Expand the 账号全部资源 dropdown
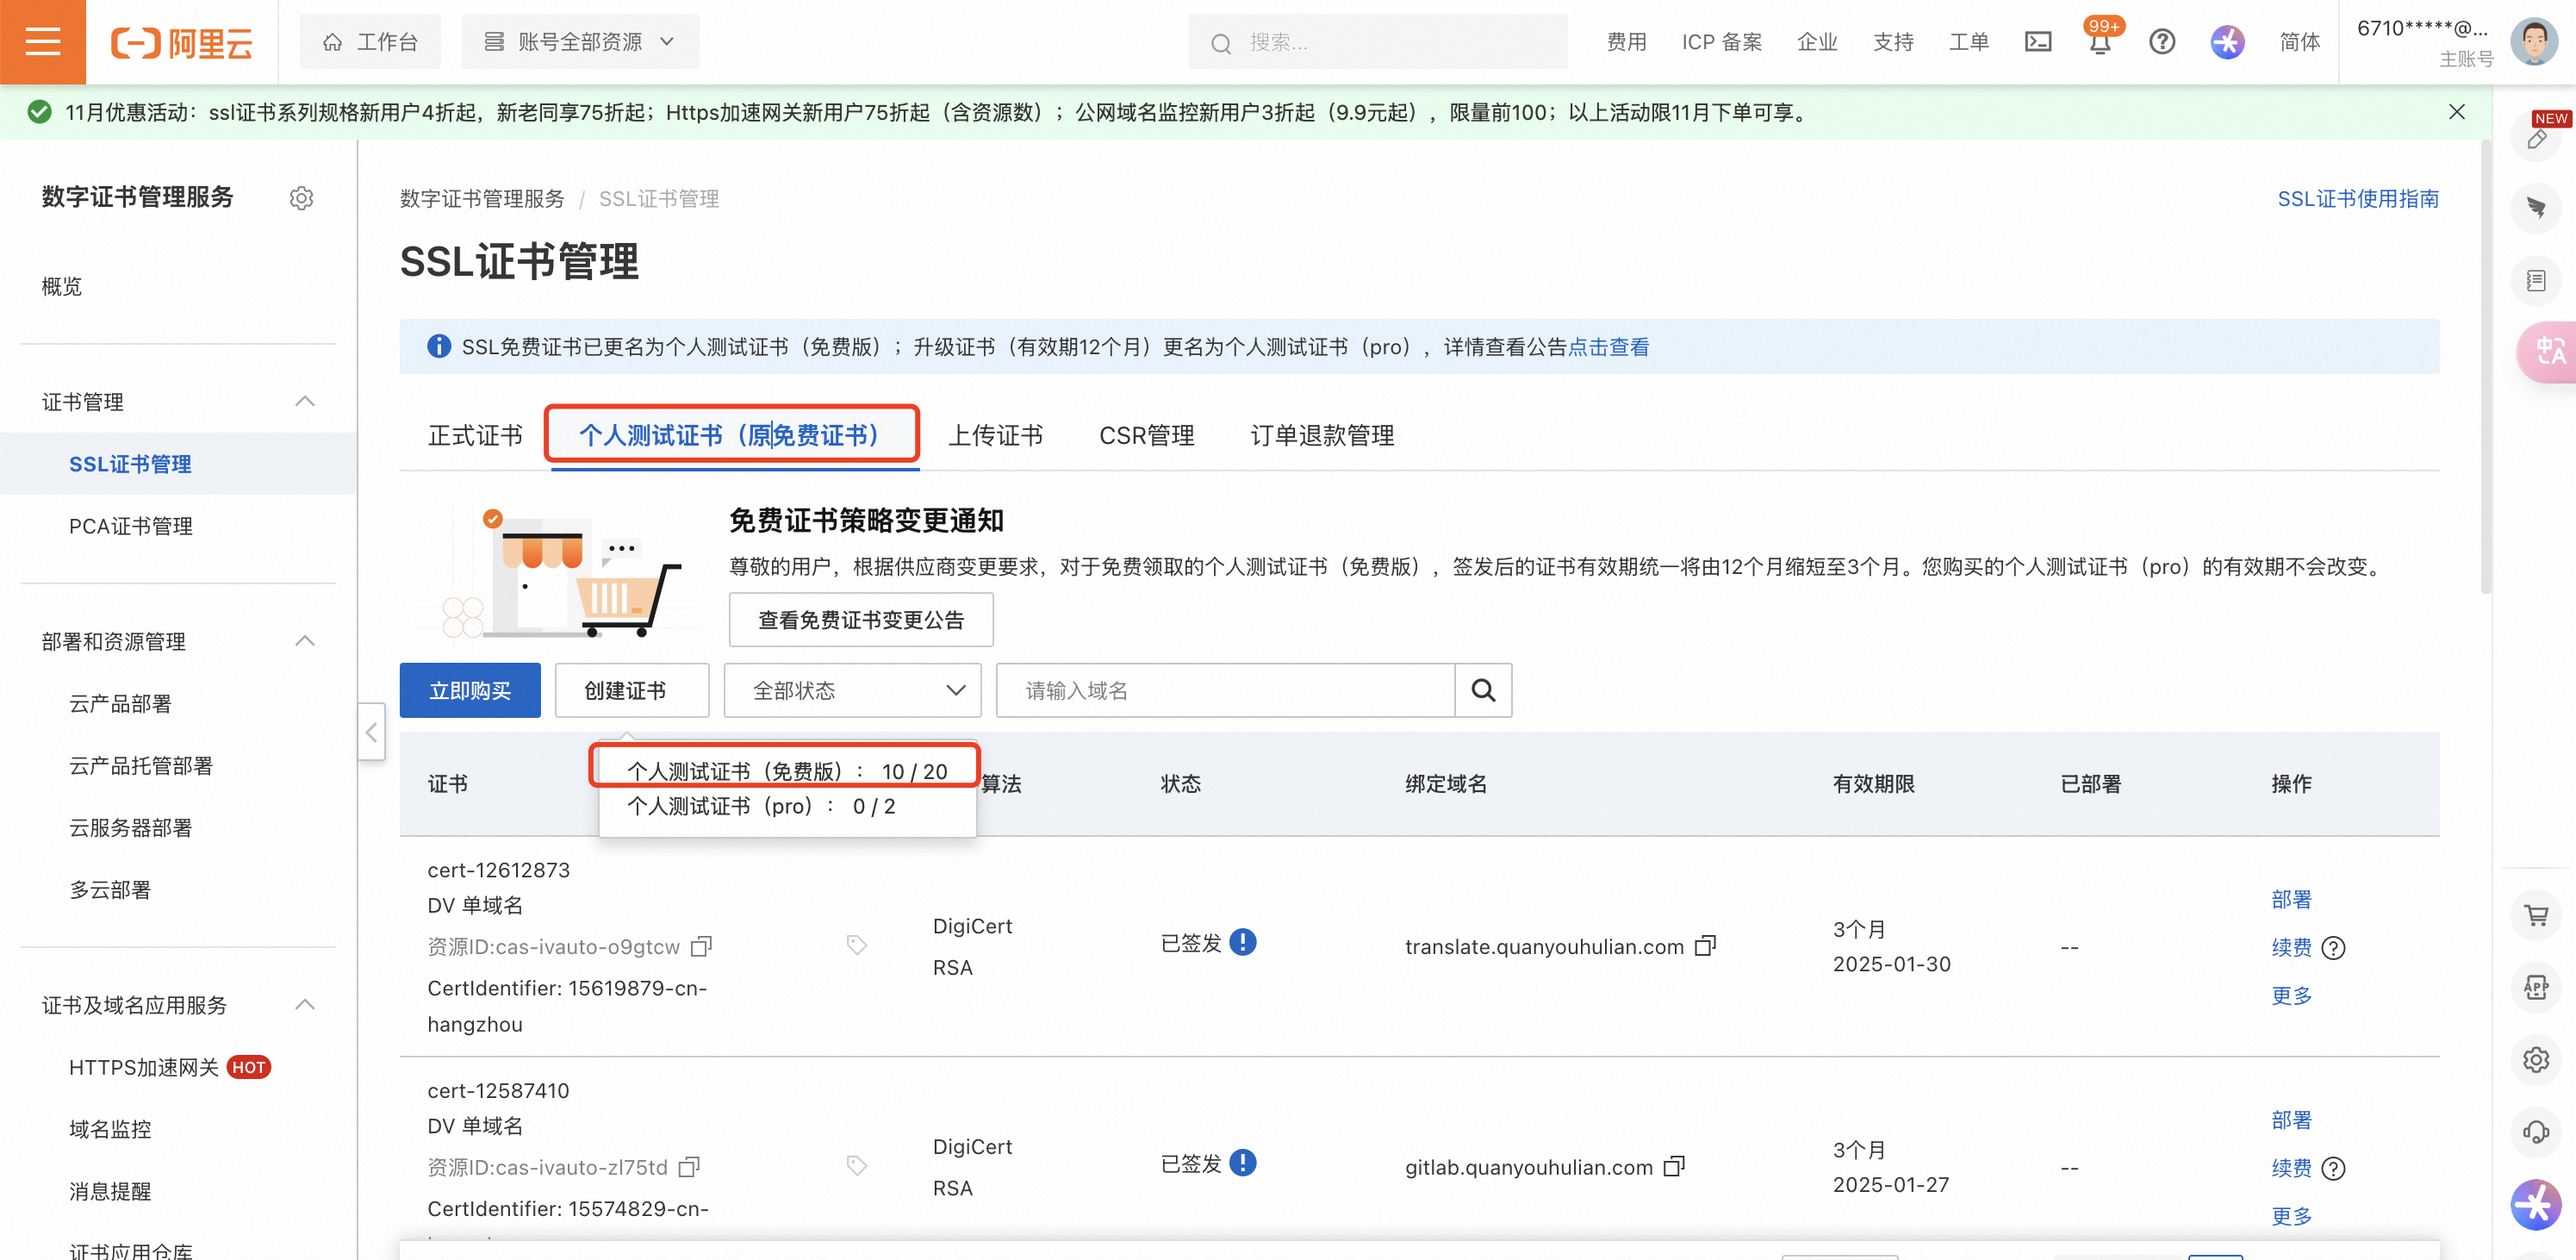Image resolution: width=2576 pixels, height=1260 pixels. click(x=580, y=42)
